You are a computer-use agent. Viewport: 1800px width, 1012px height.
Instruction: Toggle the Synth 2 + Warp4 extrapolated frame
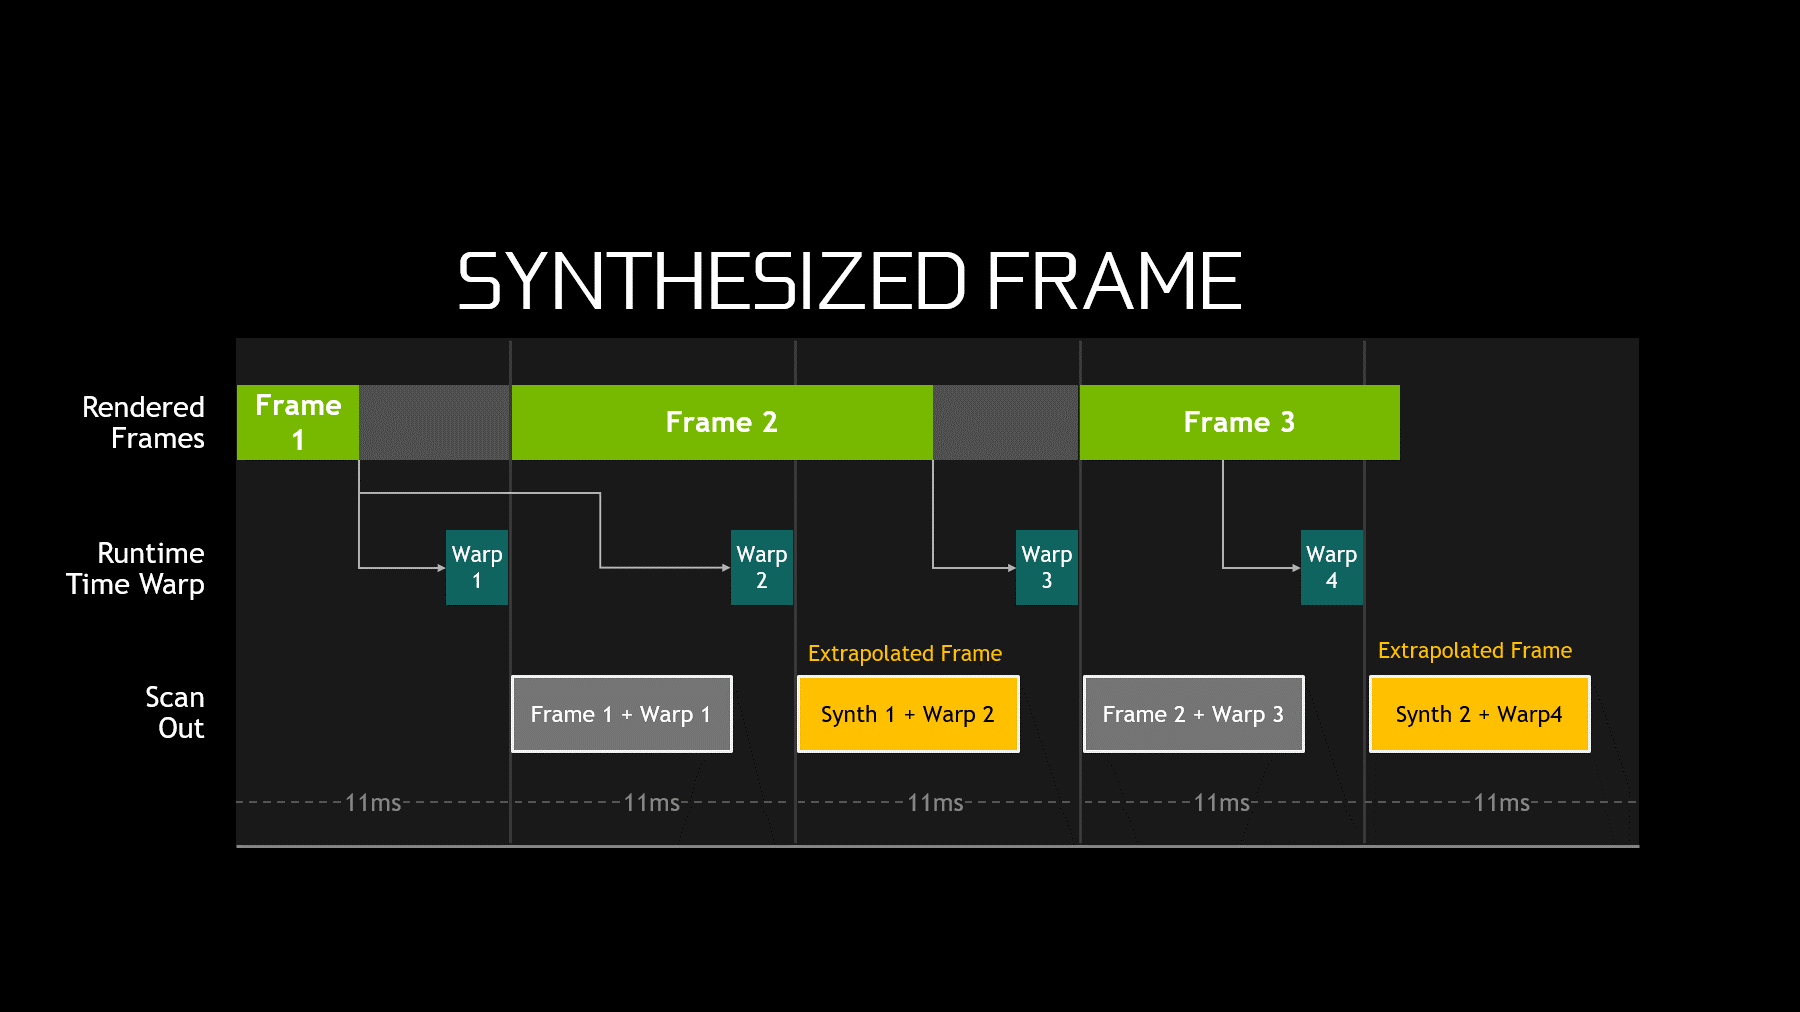coord(1478,713)
